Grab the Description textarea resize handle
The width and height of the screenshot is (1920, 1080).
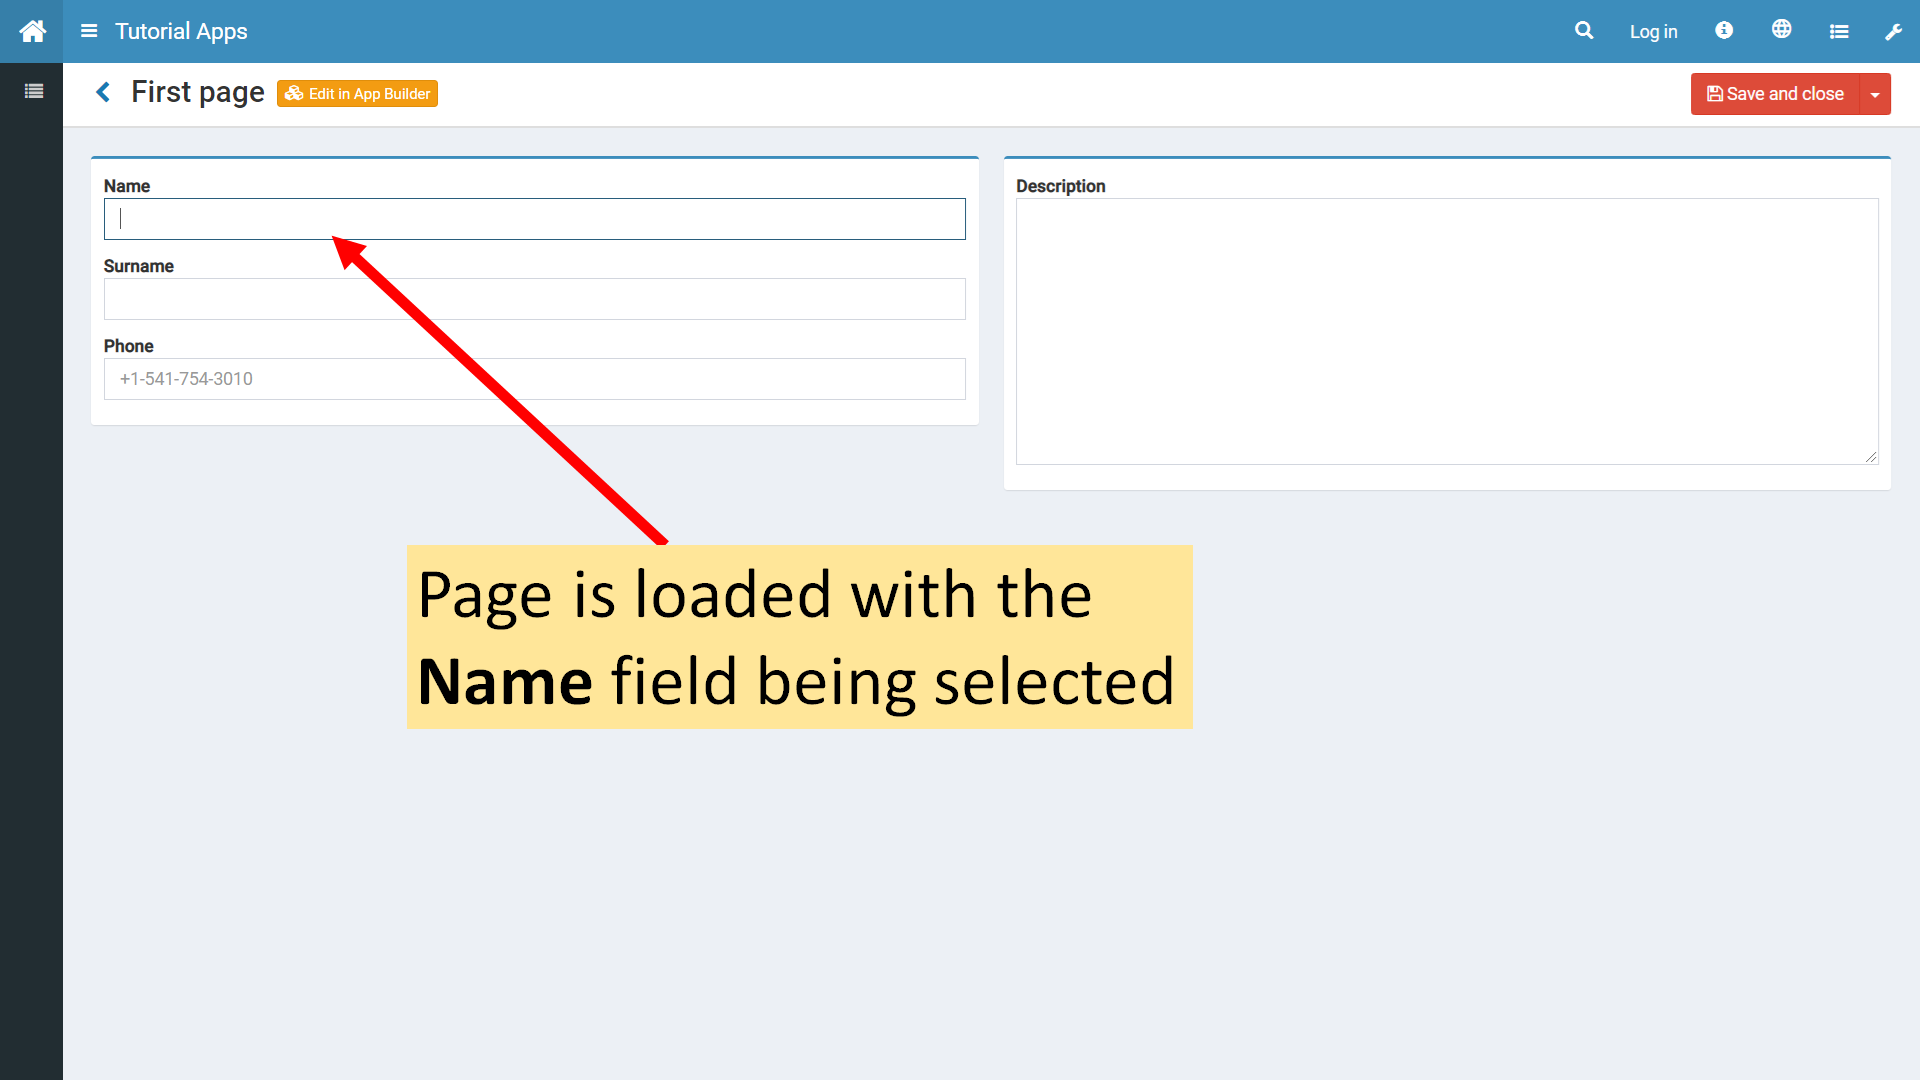click(1871, 457)
